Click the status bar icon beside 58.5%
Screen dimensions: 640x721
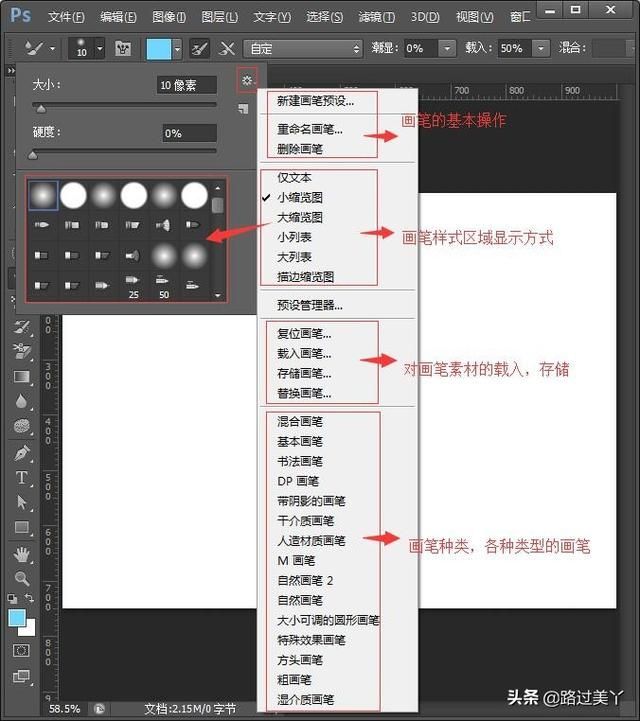coord(99,709)
